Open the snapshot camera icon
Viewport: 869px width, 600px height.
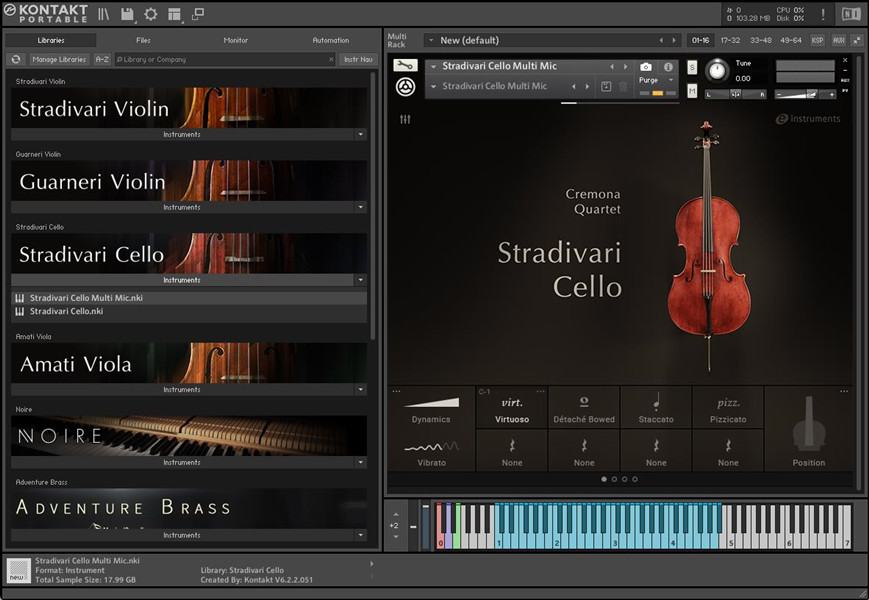coord(646,67)
